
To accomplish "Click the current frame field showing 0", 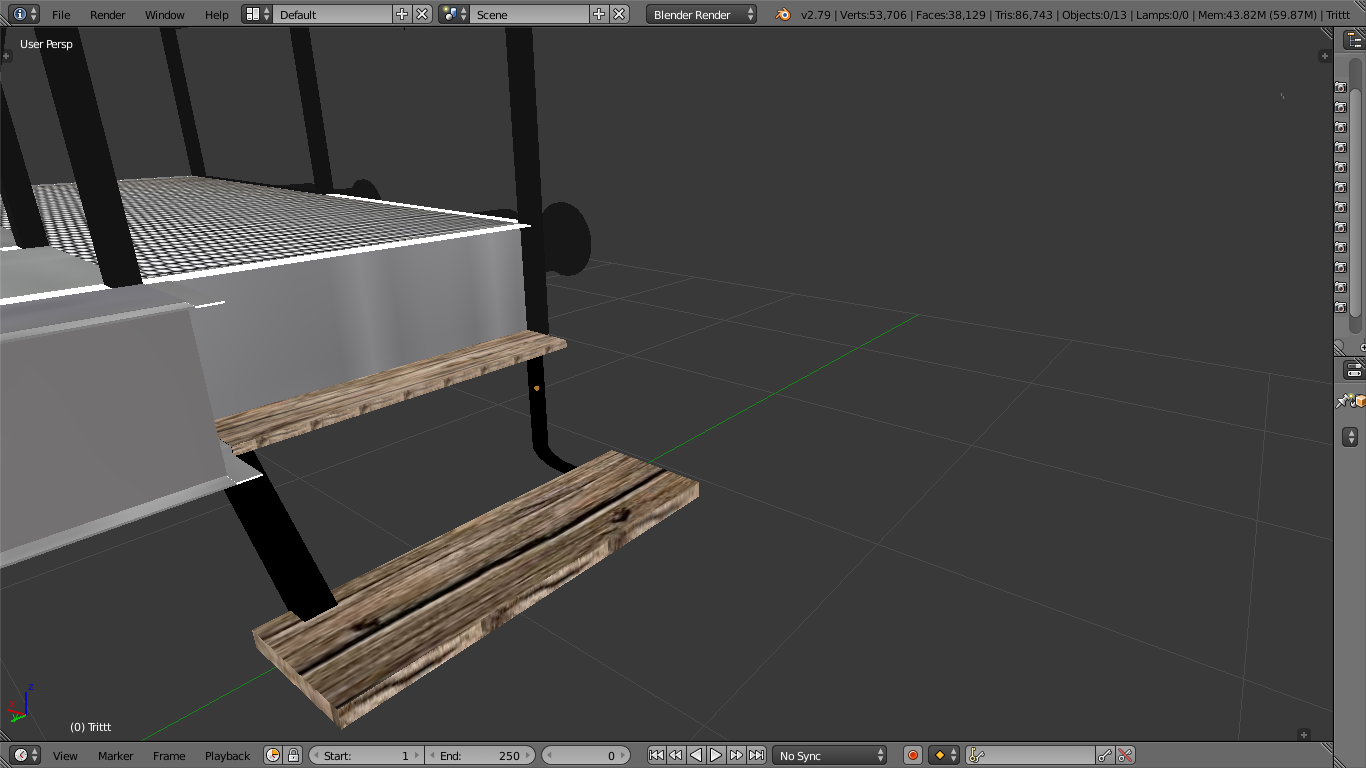I will click(x=587, y=755).
